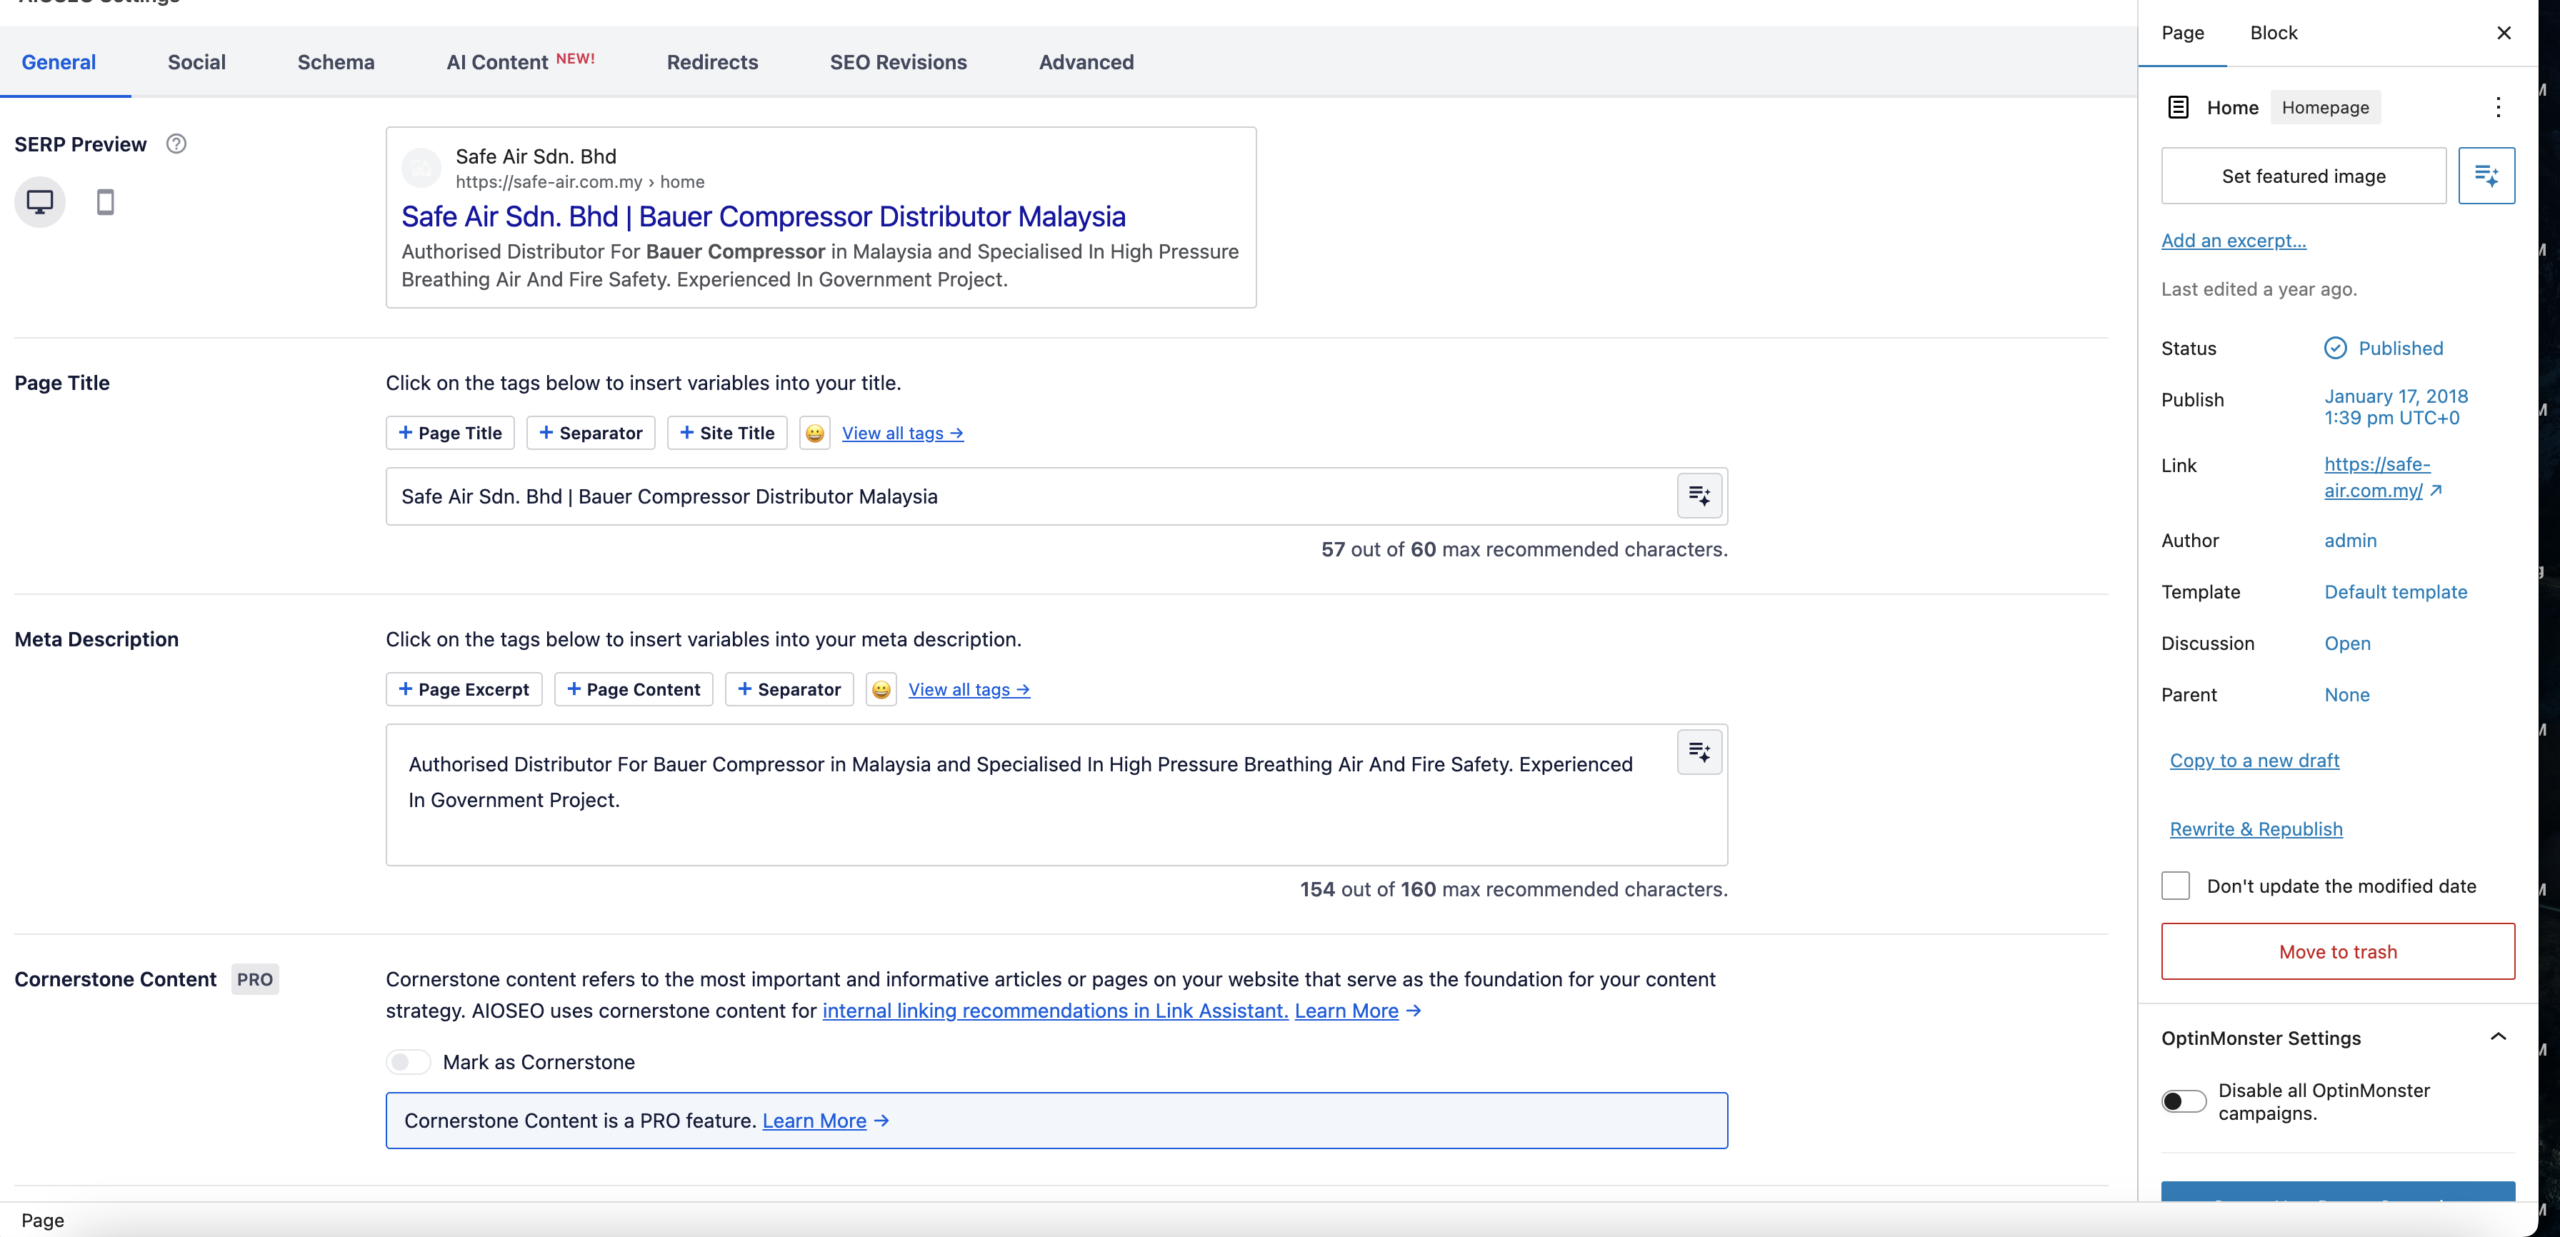Click site favicon in SERP preview
Screen dimensions: 2560x1237
coord(422,168)
